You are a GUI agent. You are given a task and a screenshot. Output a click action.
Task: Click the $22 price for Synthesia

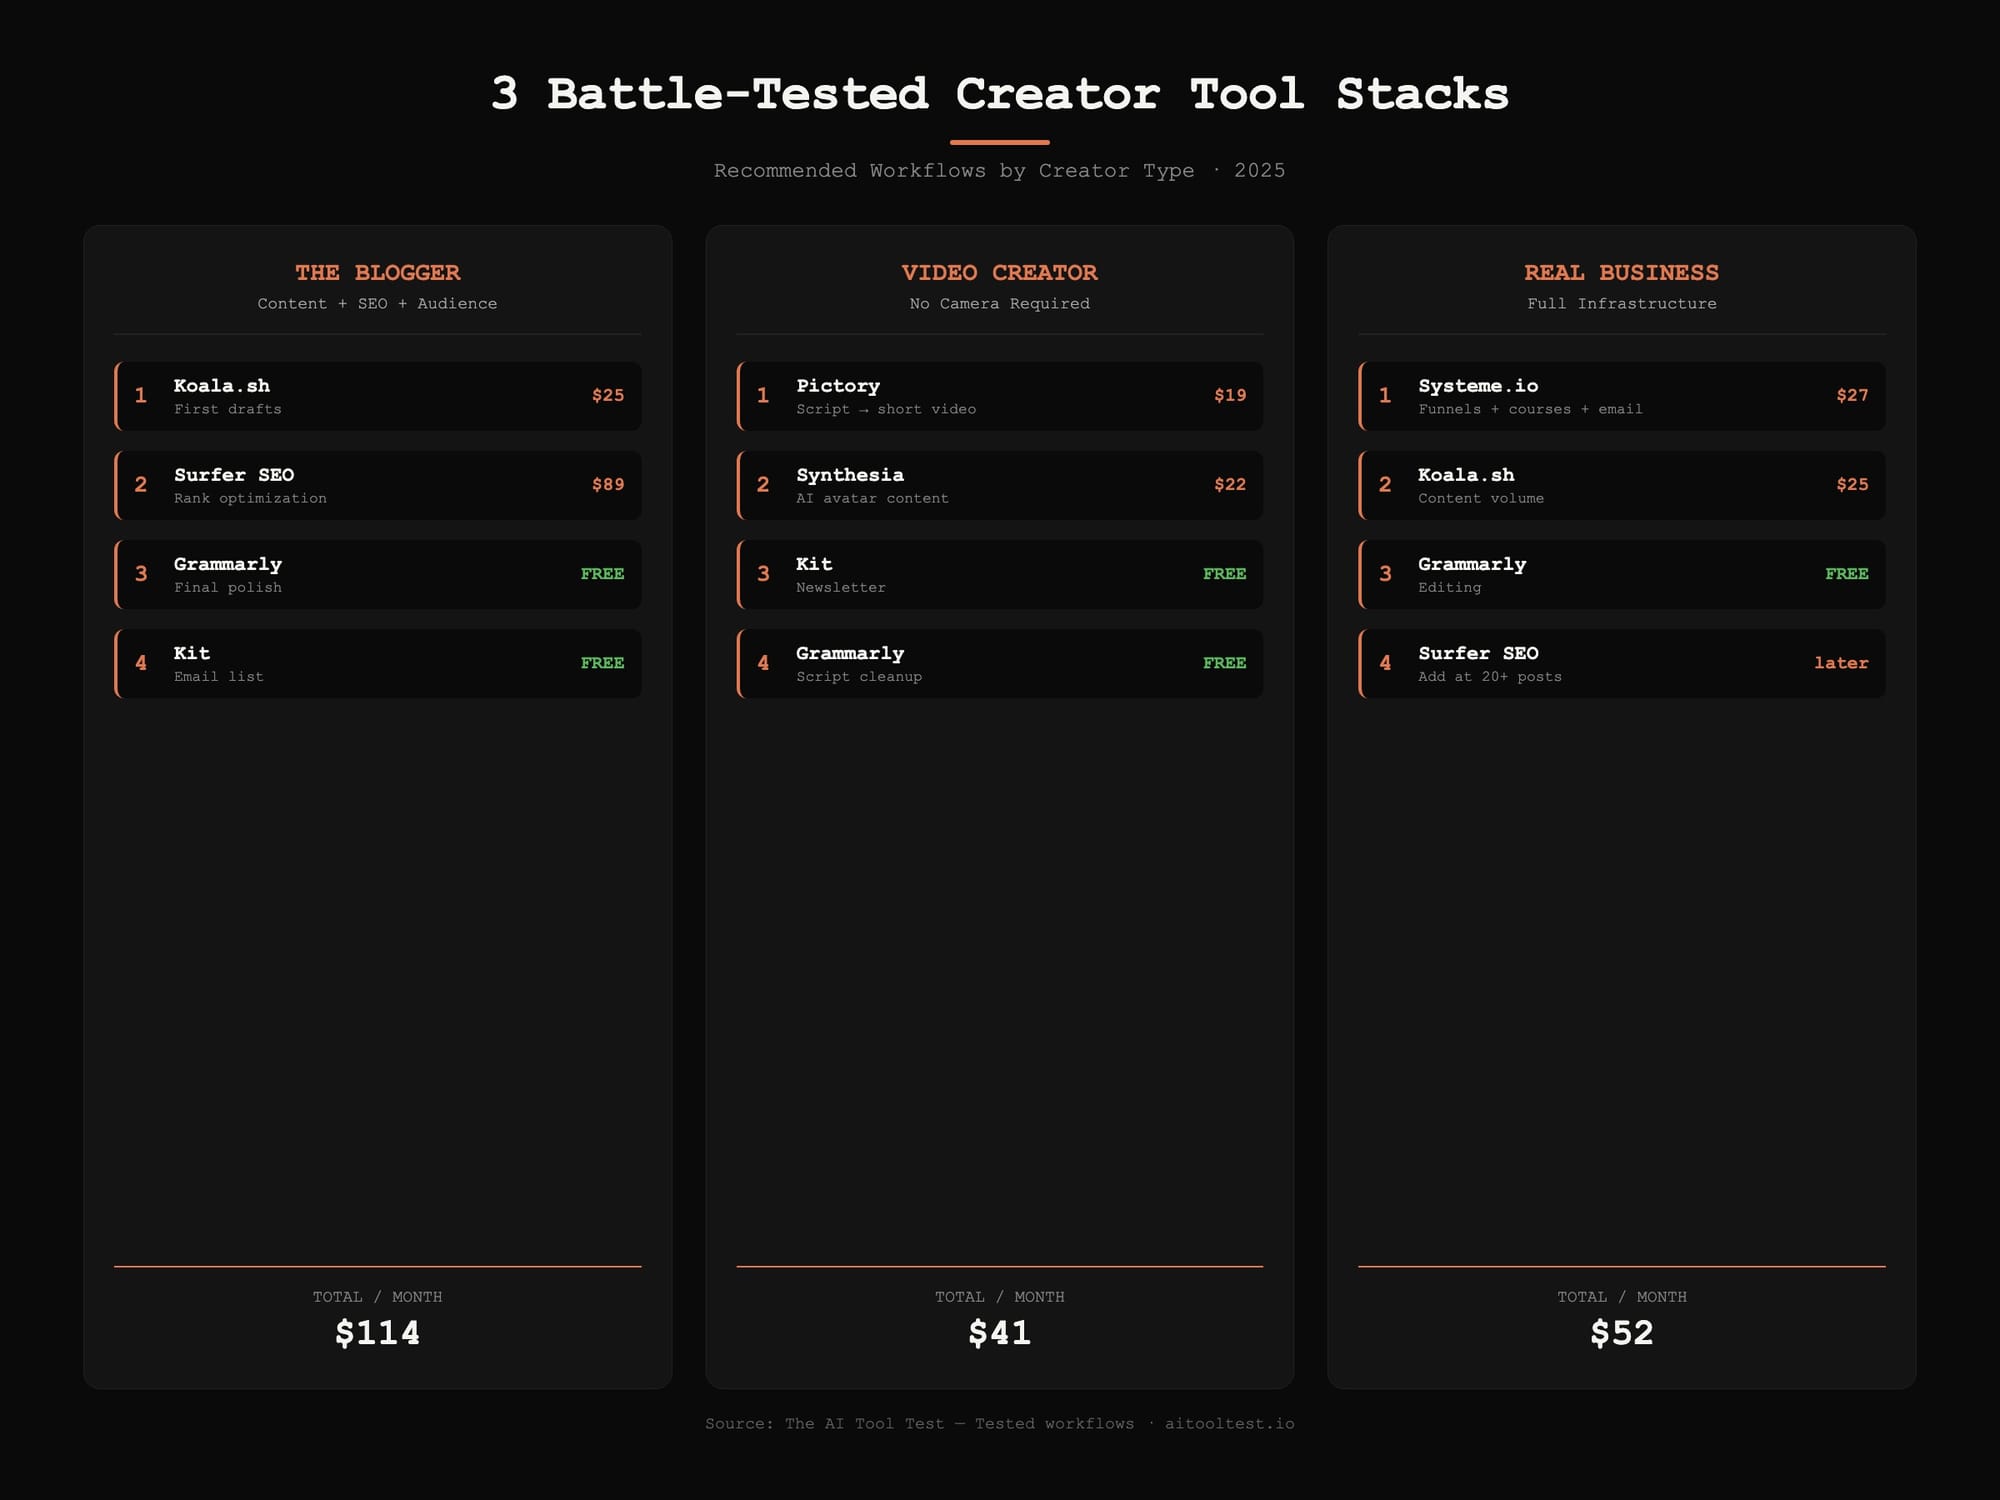tap(1230, 484)
